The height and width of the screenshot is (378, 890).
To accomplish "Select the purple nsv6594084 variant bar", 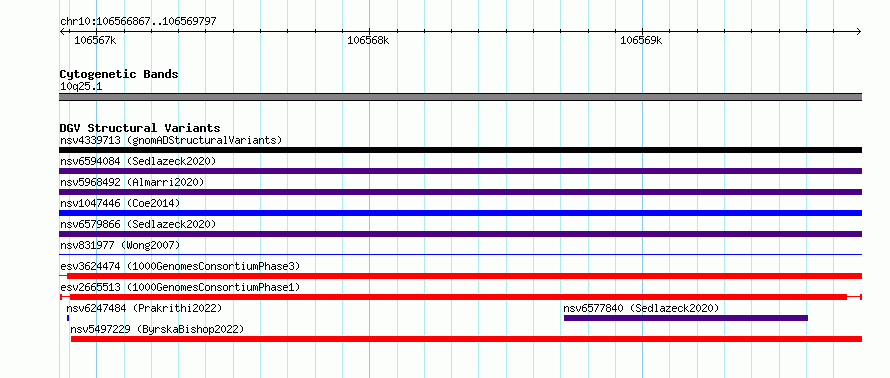I will [x=460, y=171].
